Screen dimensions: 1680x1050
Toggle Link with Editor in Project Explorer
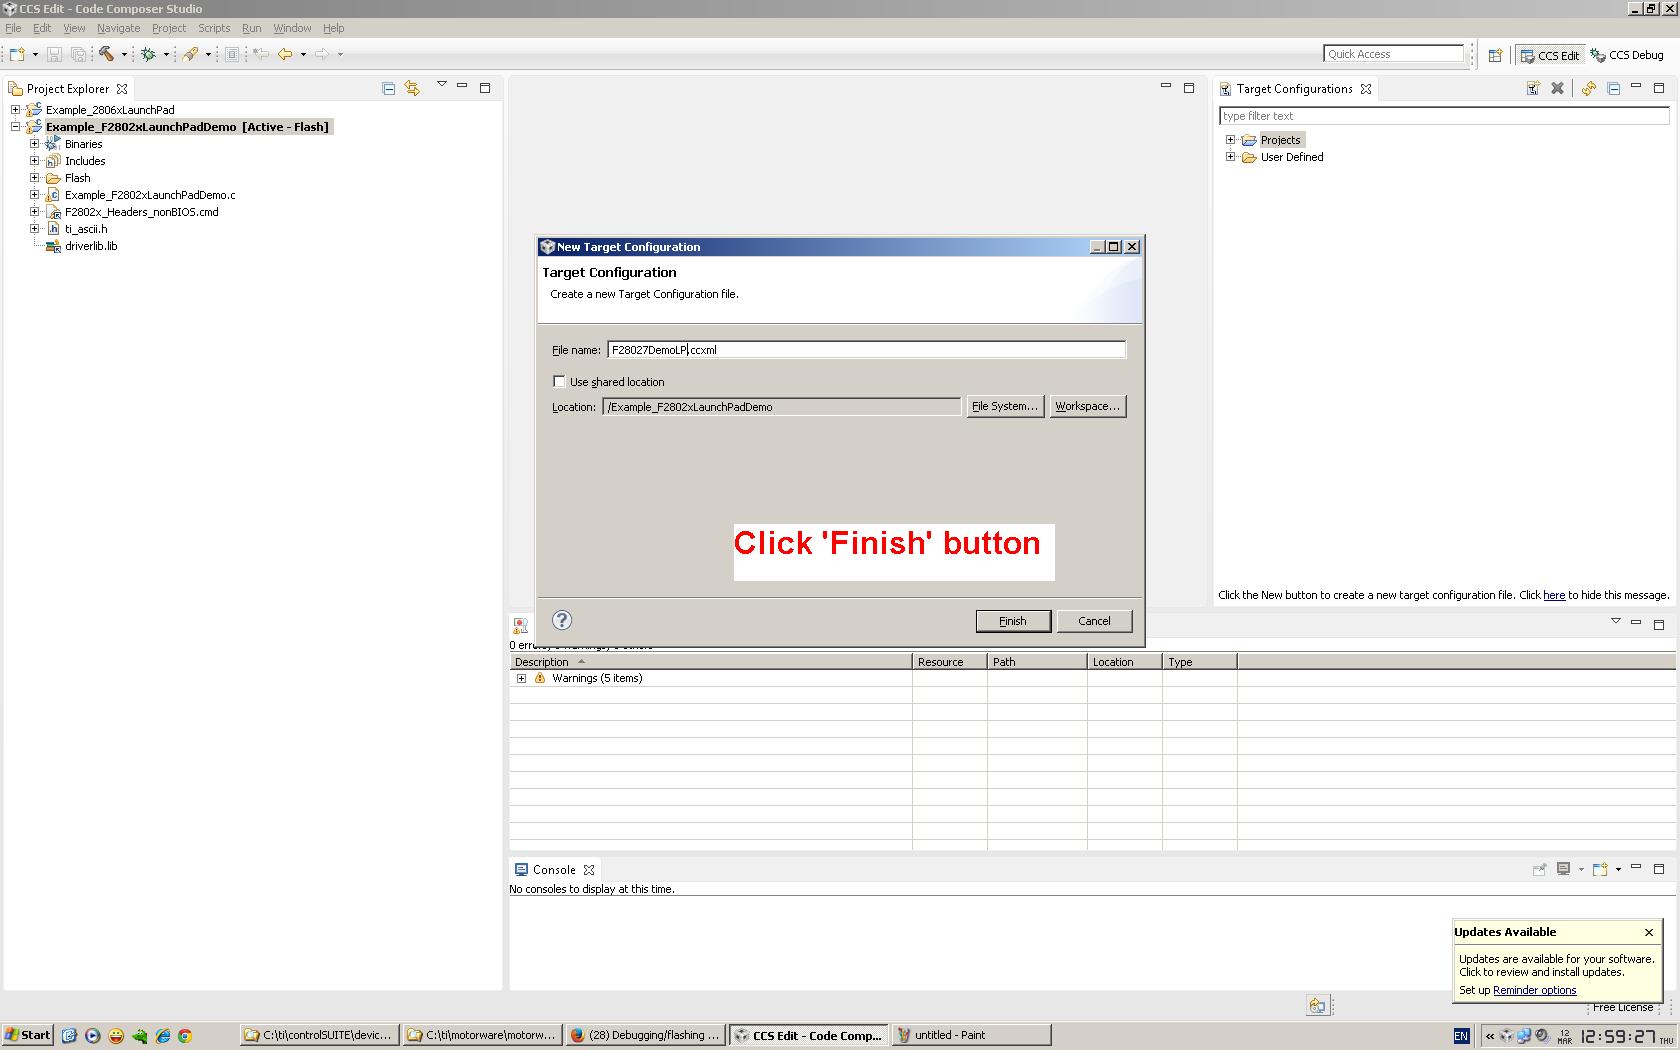(412, 88)
